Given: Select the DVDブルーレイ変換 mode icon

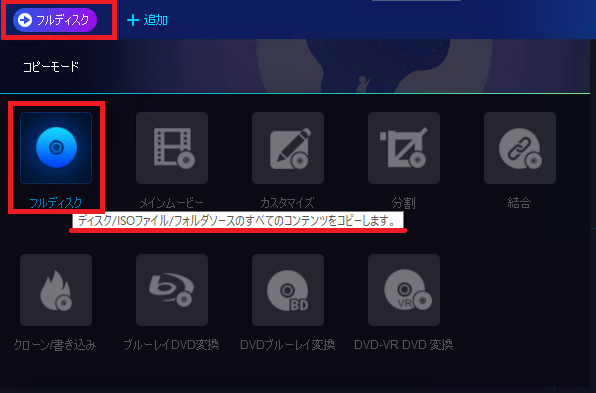Looking at the screenshot, I should (x=288, y=290).
